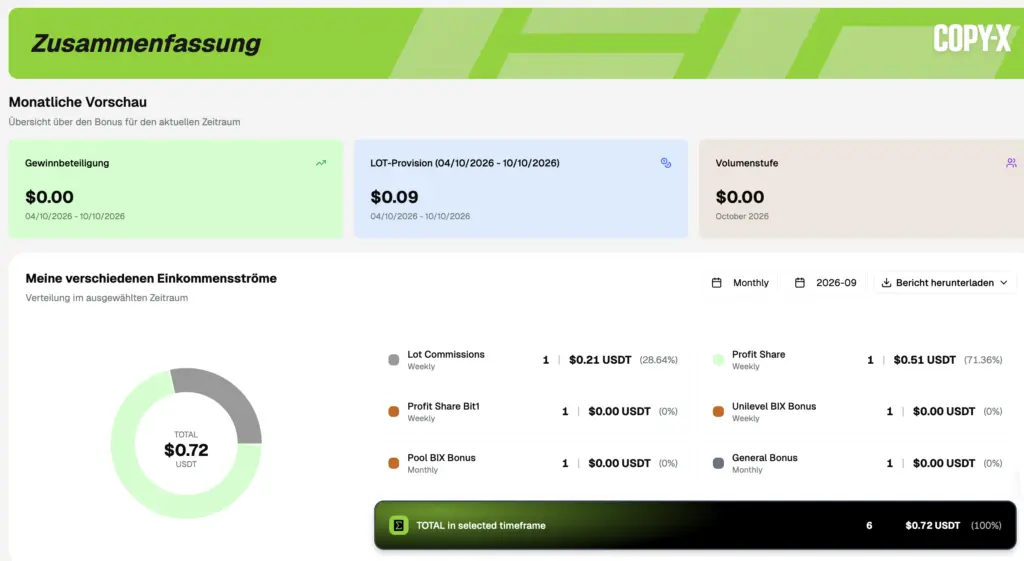Click the Meine verschiedenen Einkommensströme heading

coord(151,278)
